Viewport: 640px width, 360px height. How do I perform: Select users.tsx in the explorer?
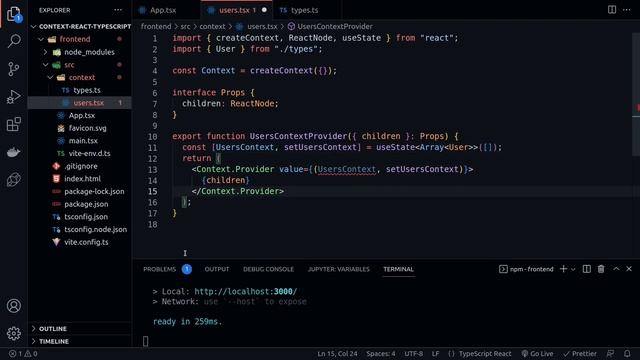(80, 102)
